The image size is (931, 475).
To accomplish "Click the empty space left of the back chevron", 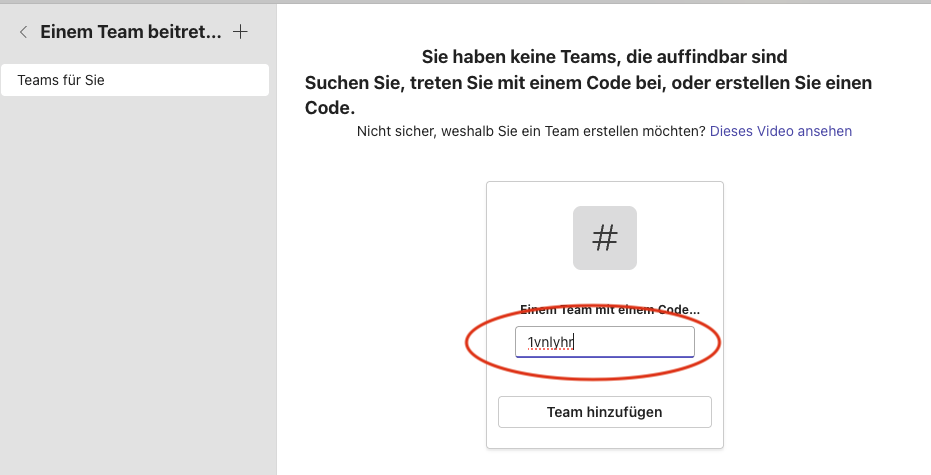I will [x=8, y=32].
